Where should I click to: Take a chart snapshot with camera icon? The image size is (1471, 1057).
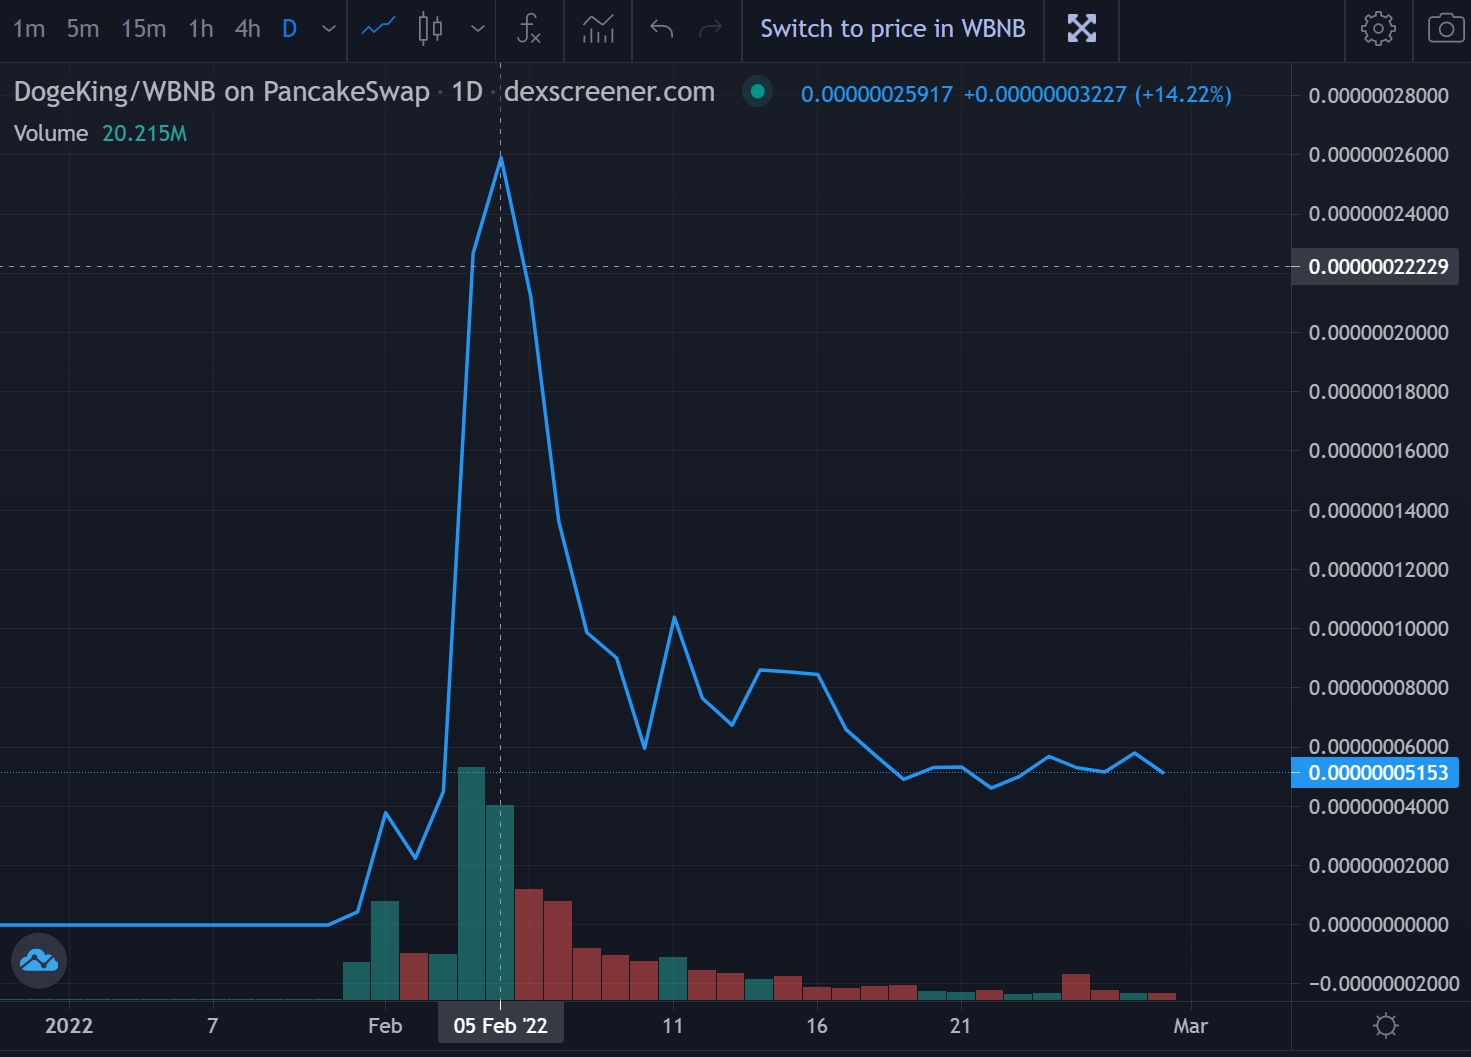[x=1445, y=28]
